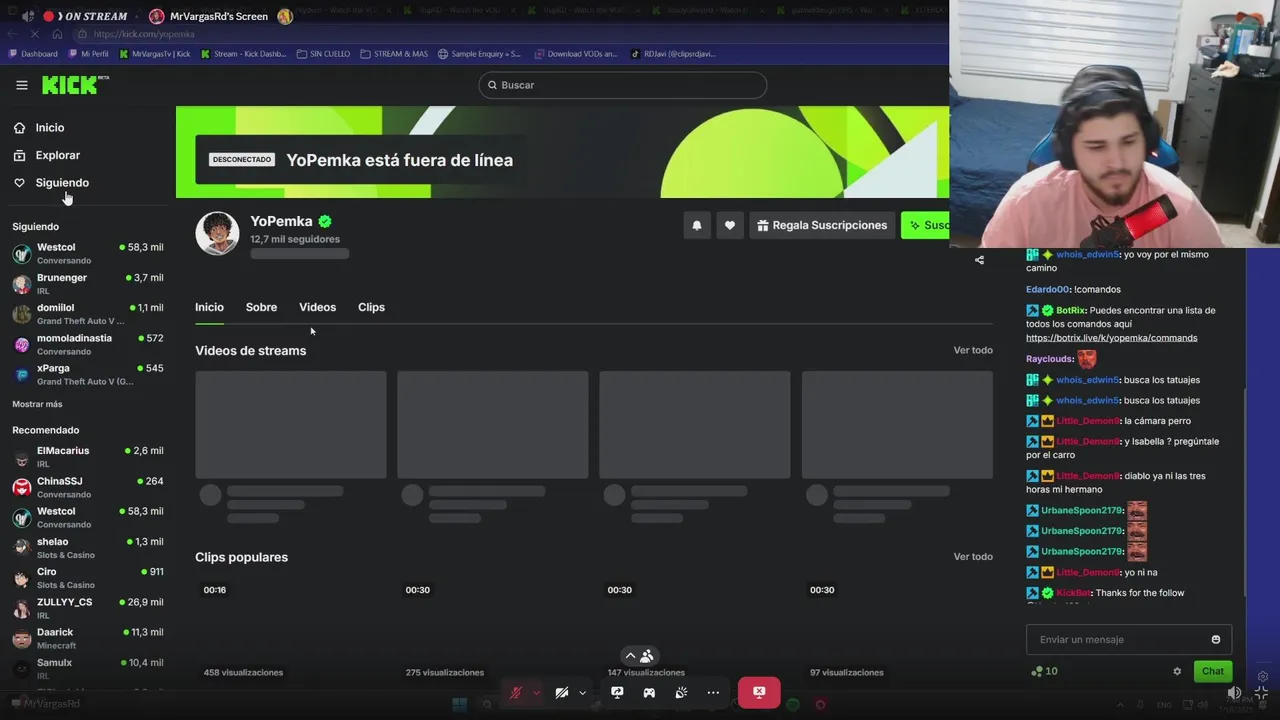Screen dimensions: 1280x720
Task: Open the Dashboard bookmark
Action: [x=33, y=54]
